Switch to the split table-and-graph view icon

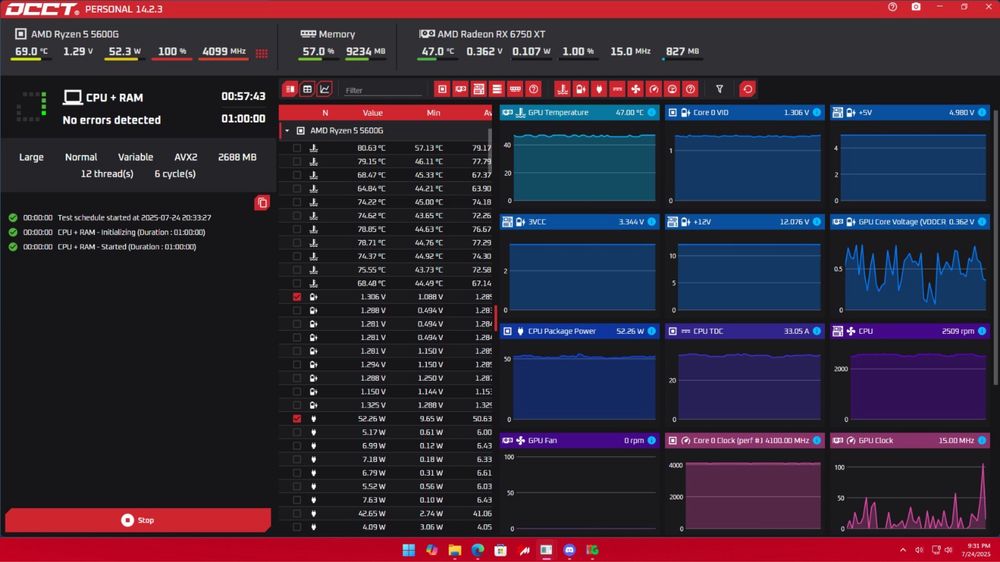pyautogui.click(x=290, y=89)
